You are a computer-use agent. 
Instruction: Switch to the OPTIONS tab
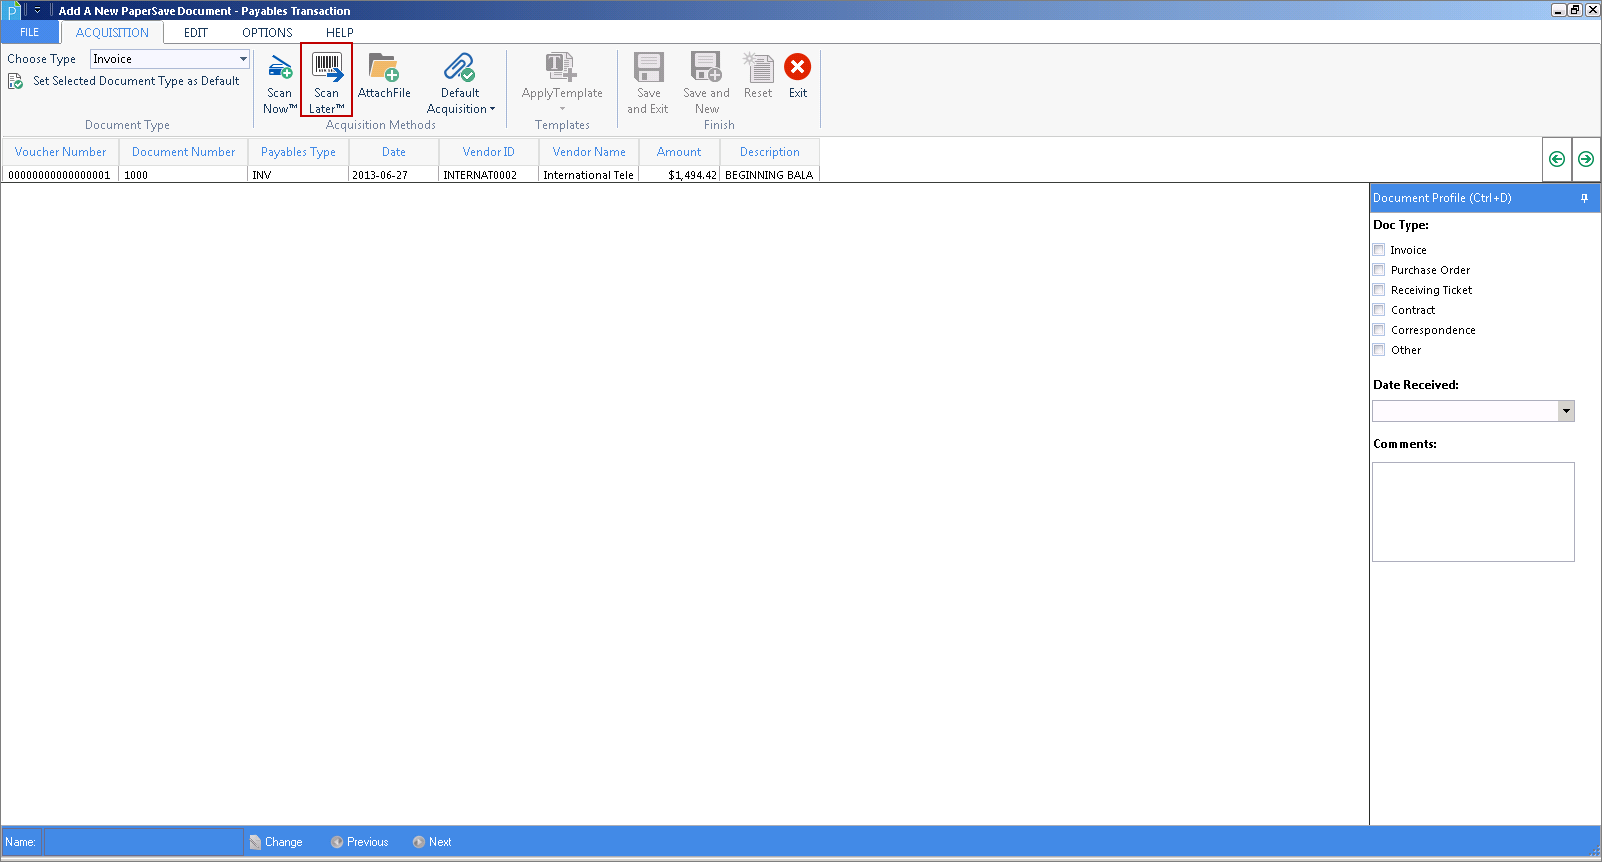point(267,32)
